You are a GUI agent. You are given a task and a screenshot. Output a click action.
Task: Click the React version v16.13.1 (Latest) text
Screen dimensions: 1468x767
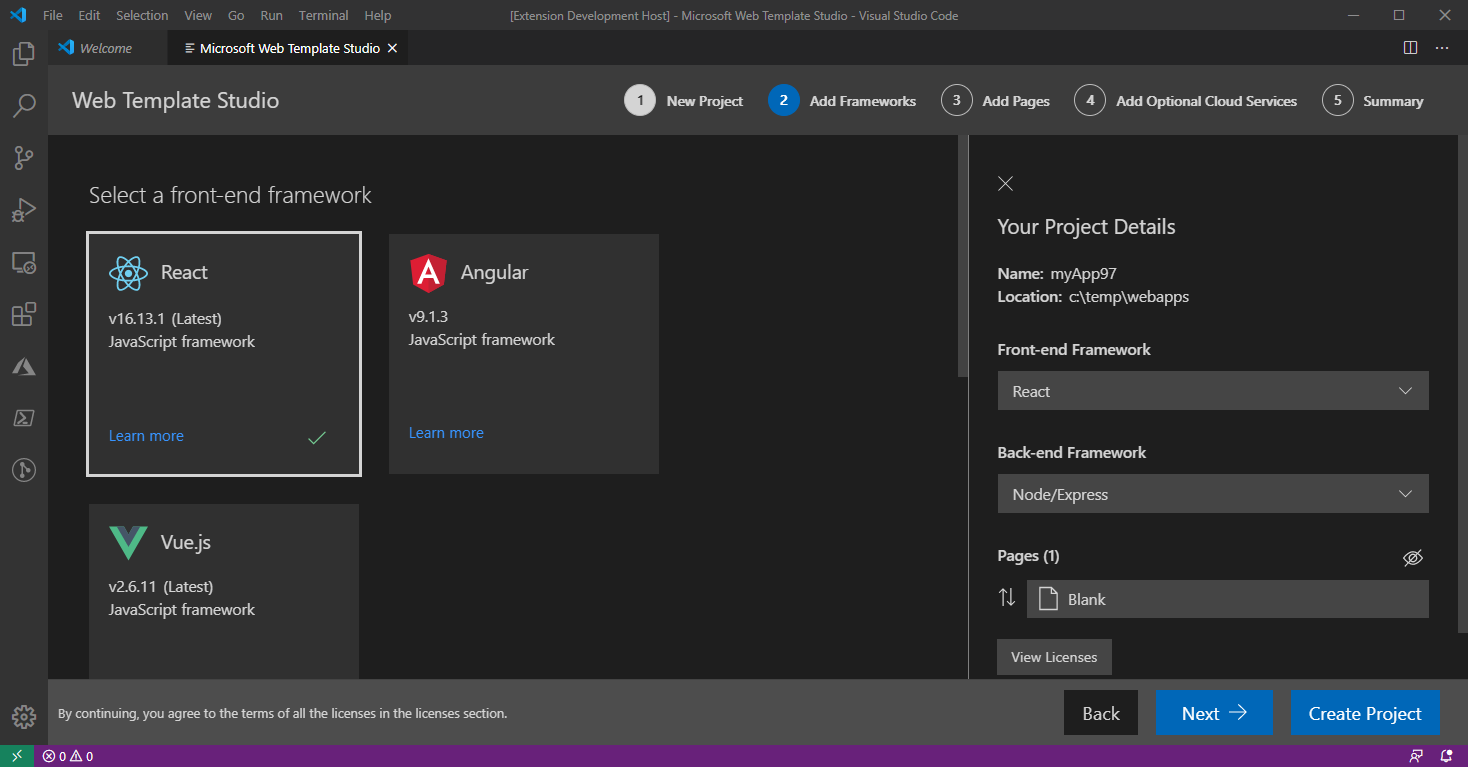click(x=165, y=319)
